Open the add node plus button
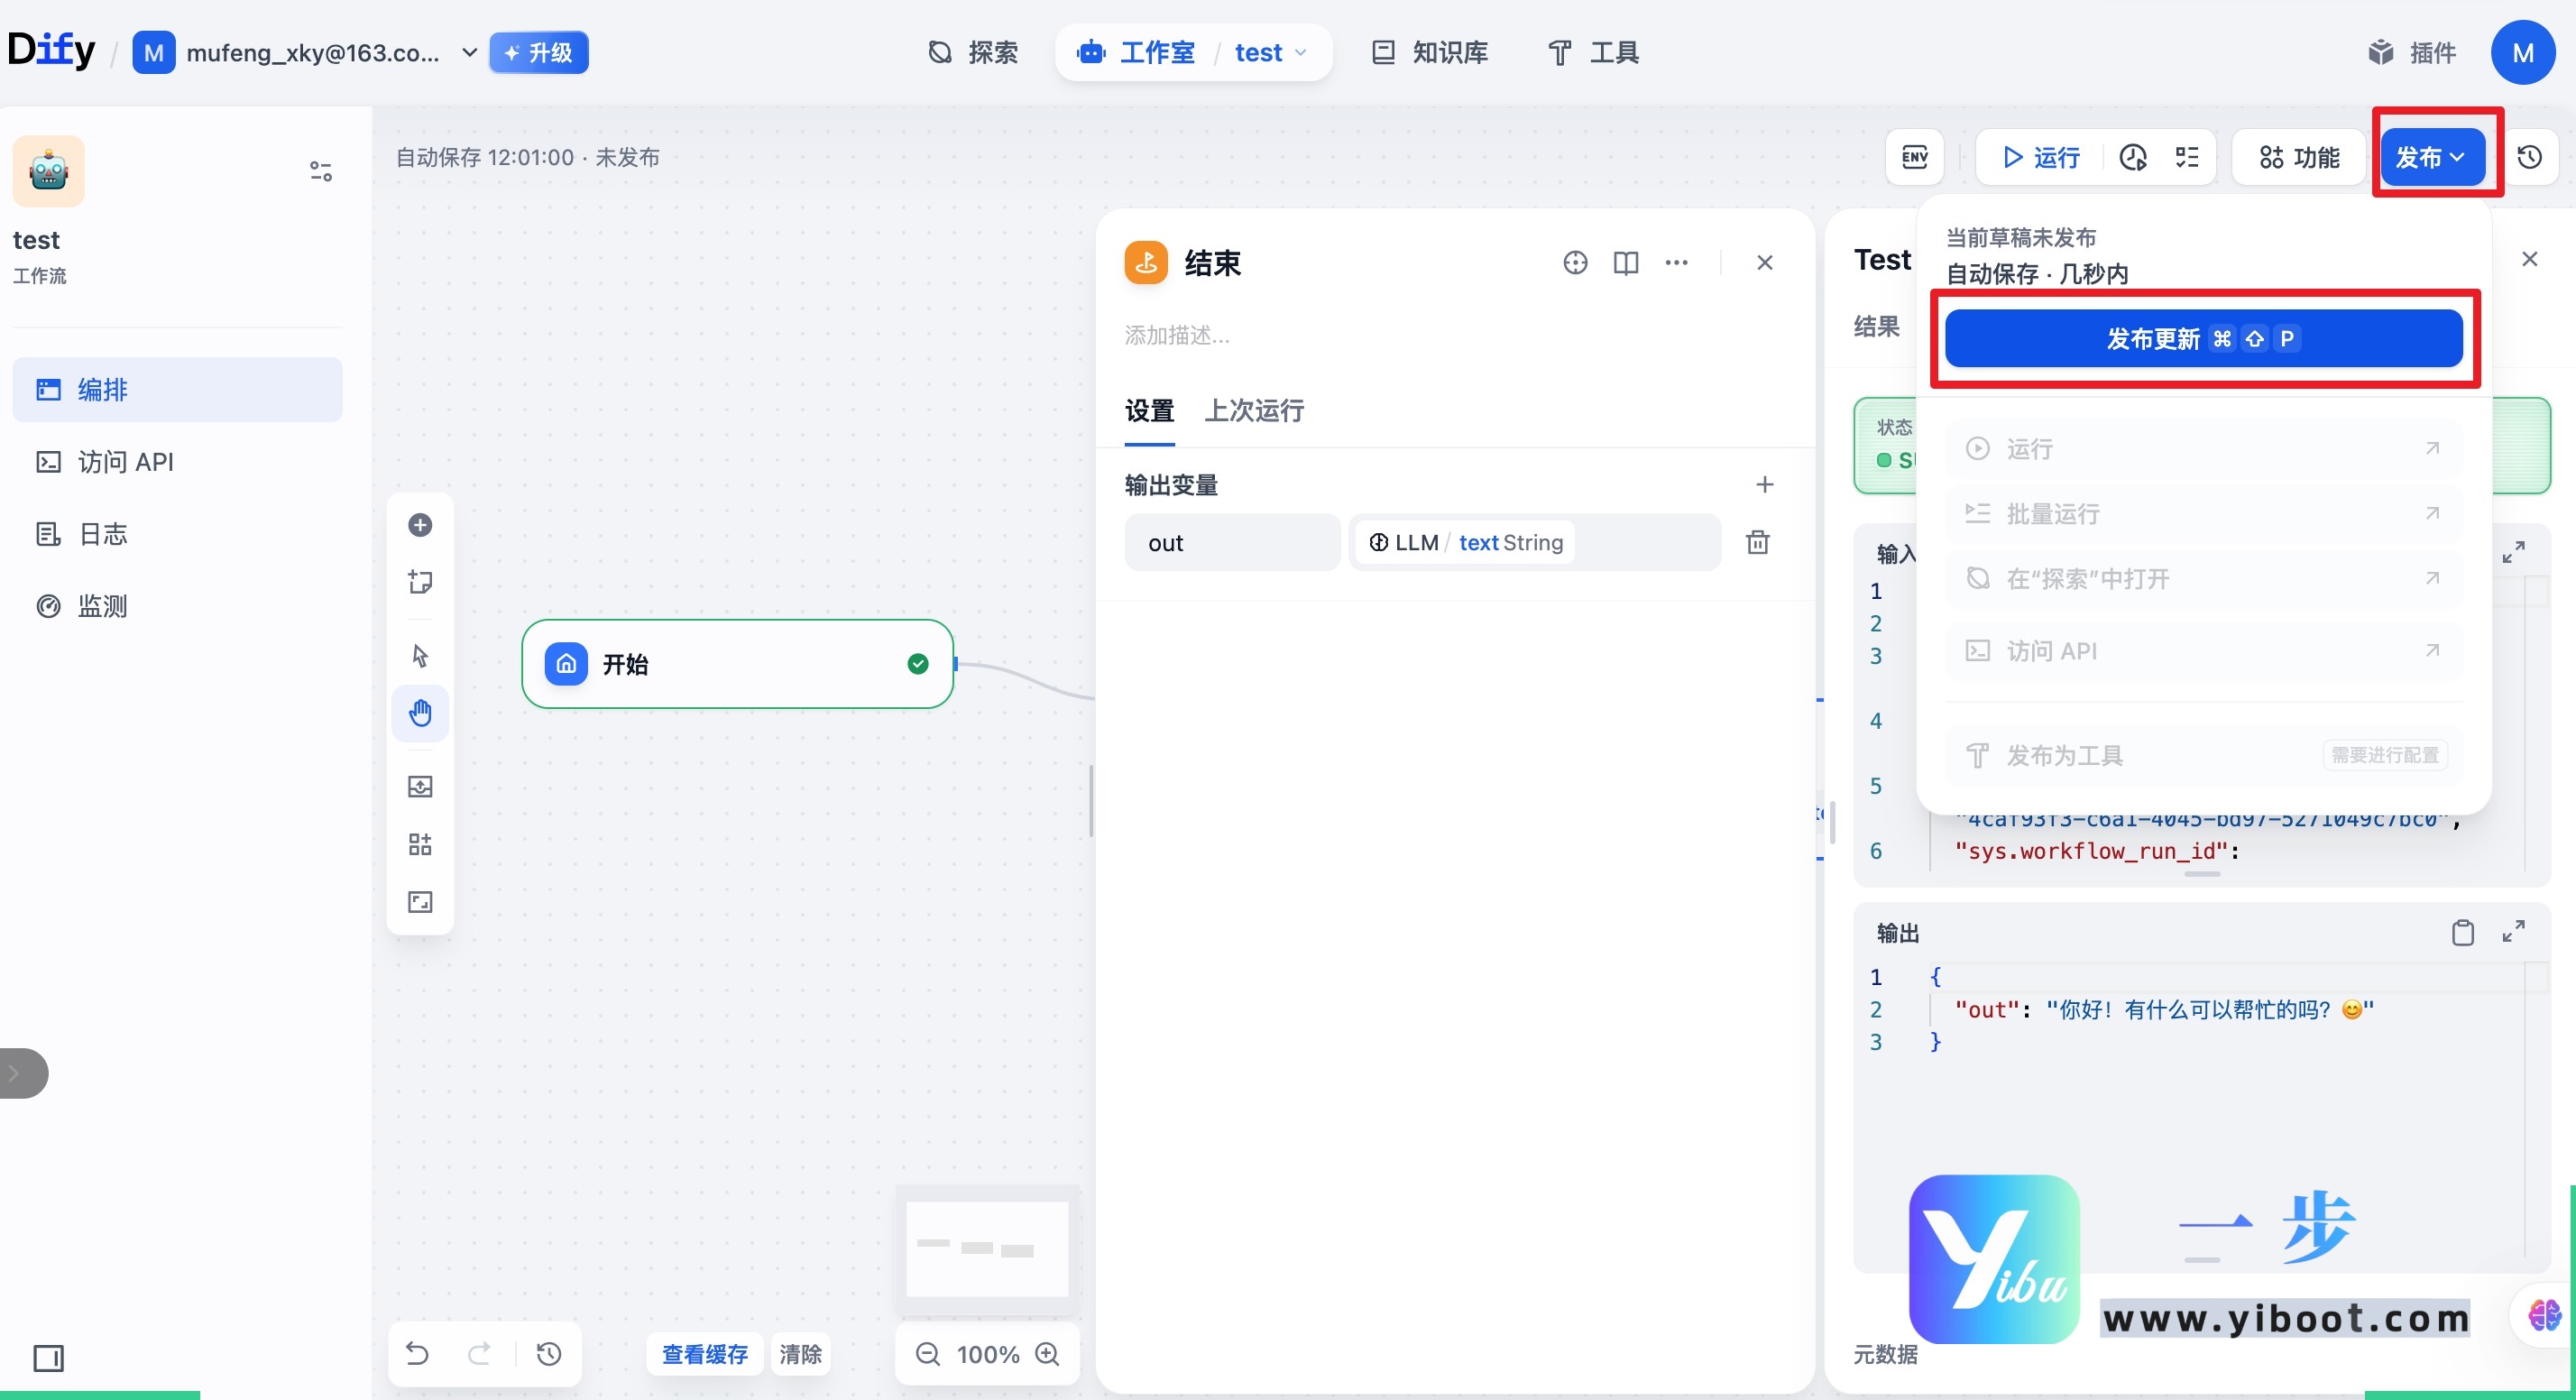The image size is (2576, 1400). 420,525
